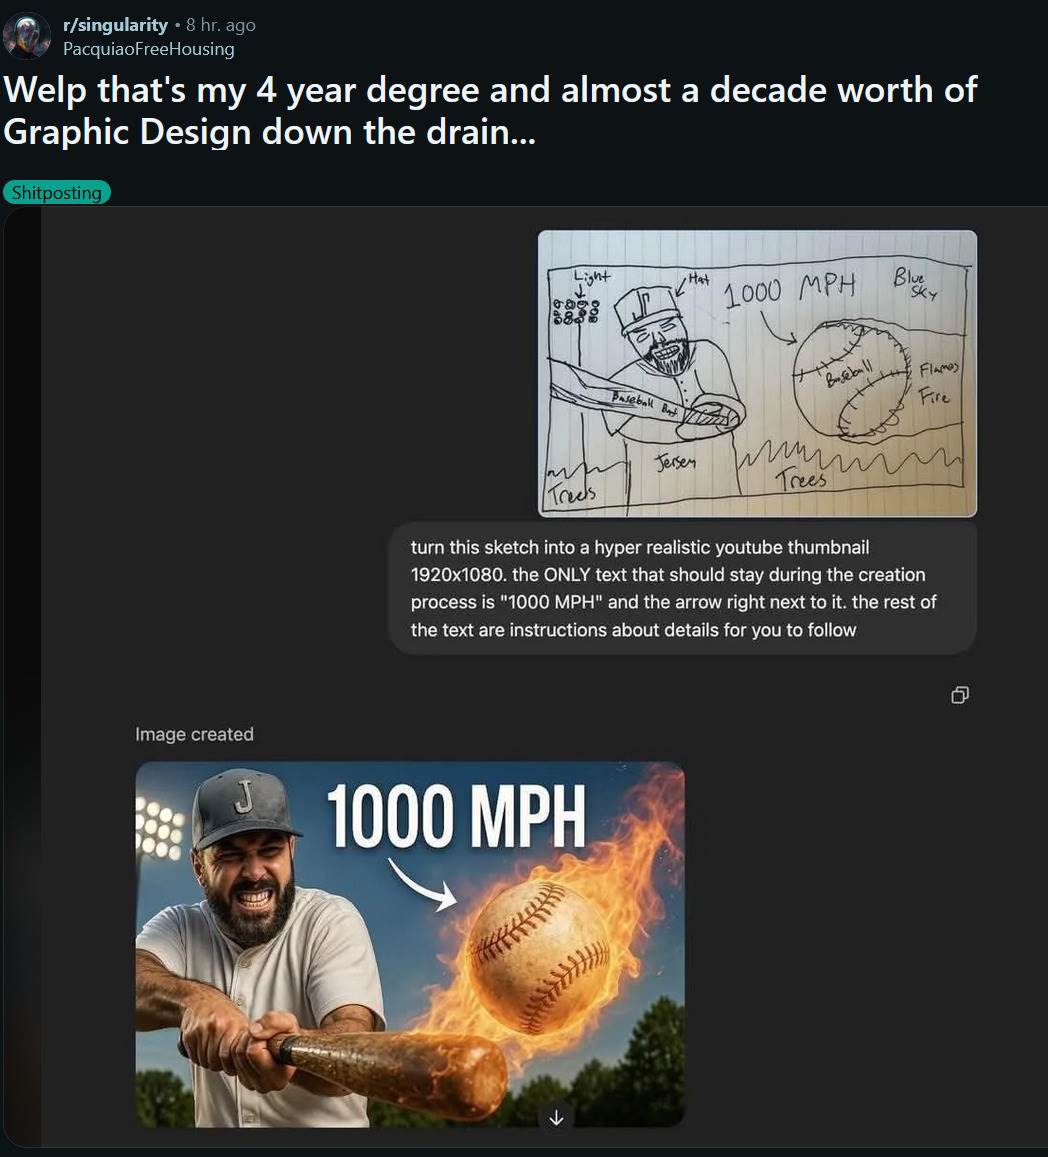Copy the prompt using the copy icon
This screenshot has height=1157, width=1048.
click(959, 694)
